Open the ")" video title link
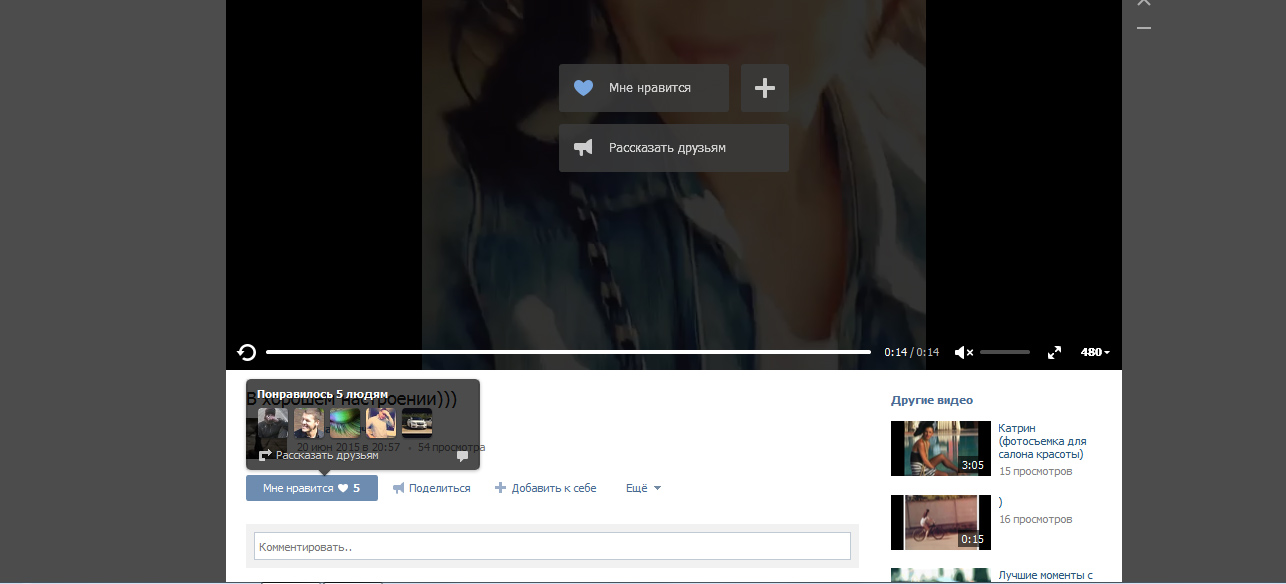 [x=1001, y=502]
